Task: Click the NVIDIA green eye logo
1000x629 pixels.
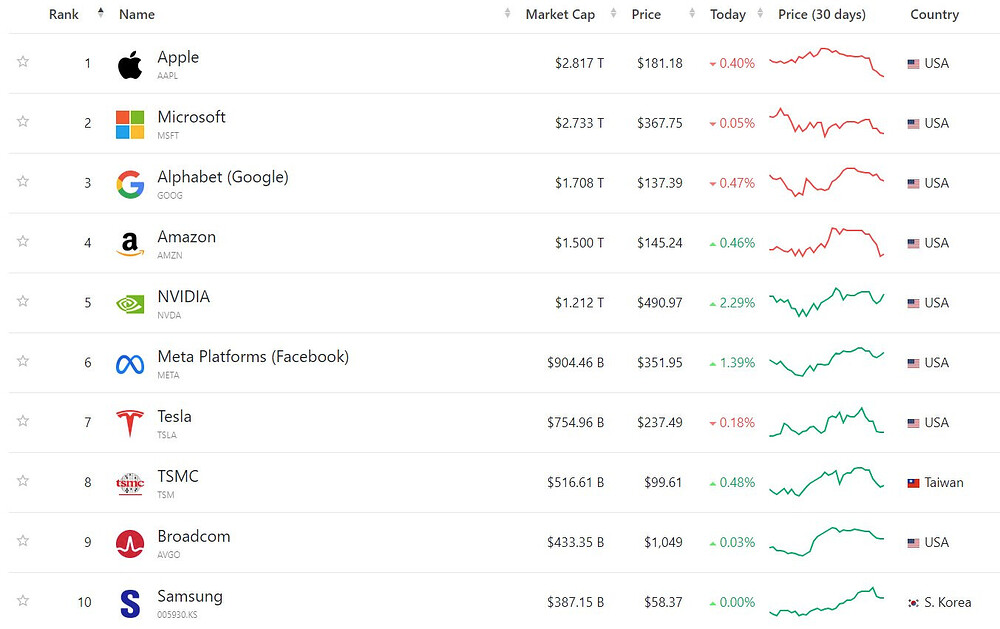Action: click(x=130, y=304)
